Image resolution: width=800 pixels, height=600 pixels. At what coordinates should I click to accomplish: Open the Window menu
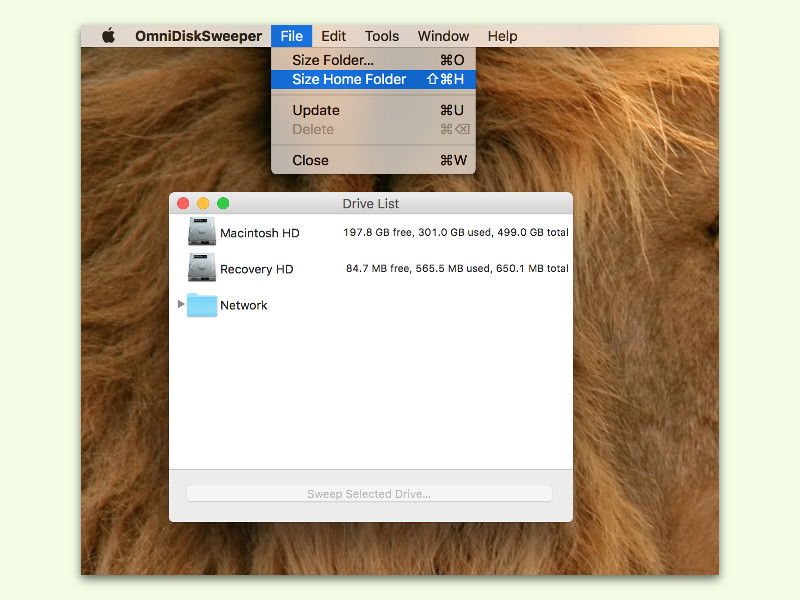point(443,36)
